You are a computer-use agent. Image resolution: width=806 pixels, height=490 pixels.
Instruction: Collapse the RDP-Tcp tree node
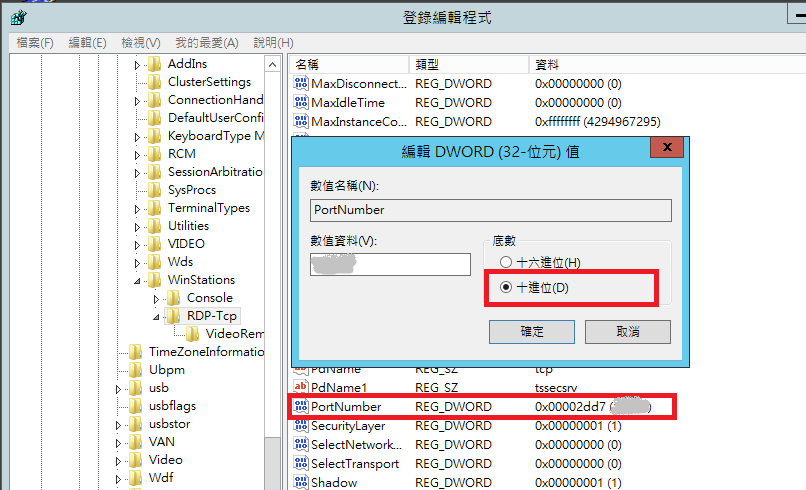click(156, 317)
